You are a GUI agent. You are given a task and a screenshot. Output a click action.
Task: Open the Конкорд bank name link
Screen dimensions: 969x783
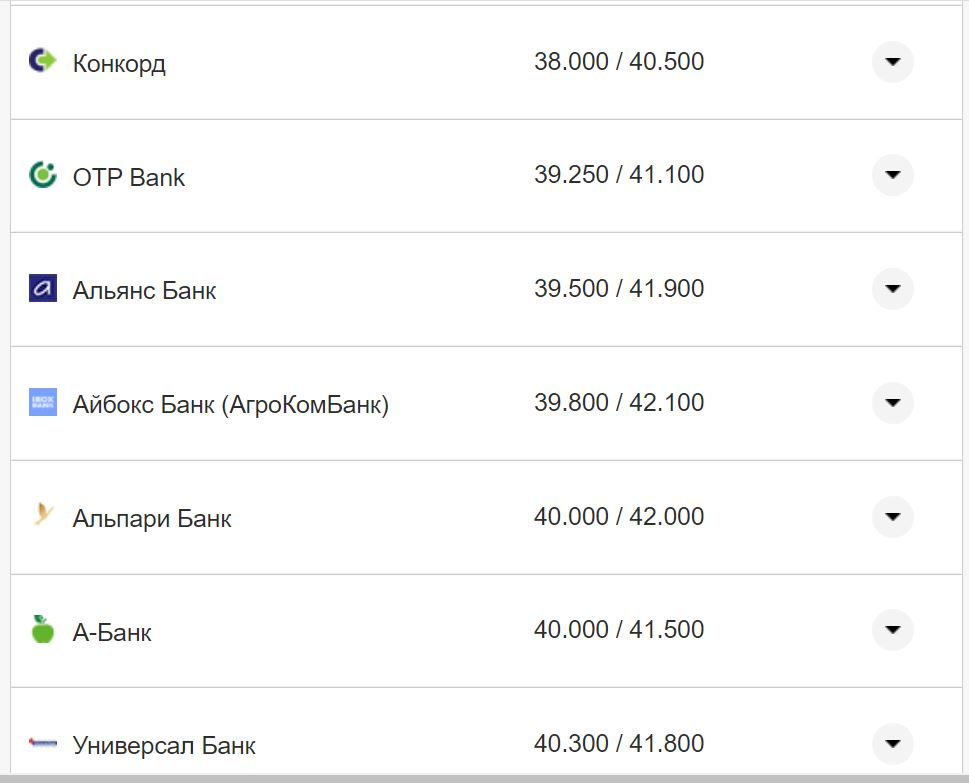[x=119, y=64]
